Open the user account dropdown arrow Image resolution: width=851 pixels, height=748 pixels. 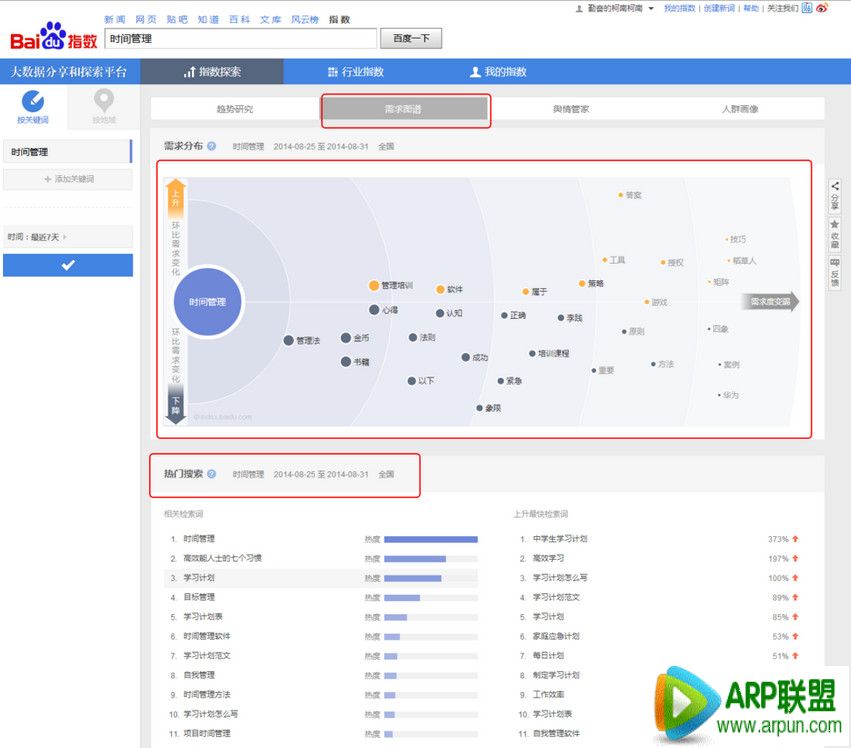pos(651,8)
